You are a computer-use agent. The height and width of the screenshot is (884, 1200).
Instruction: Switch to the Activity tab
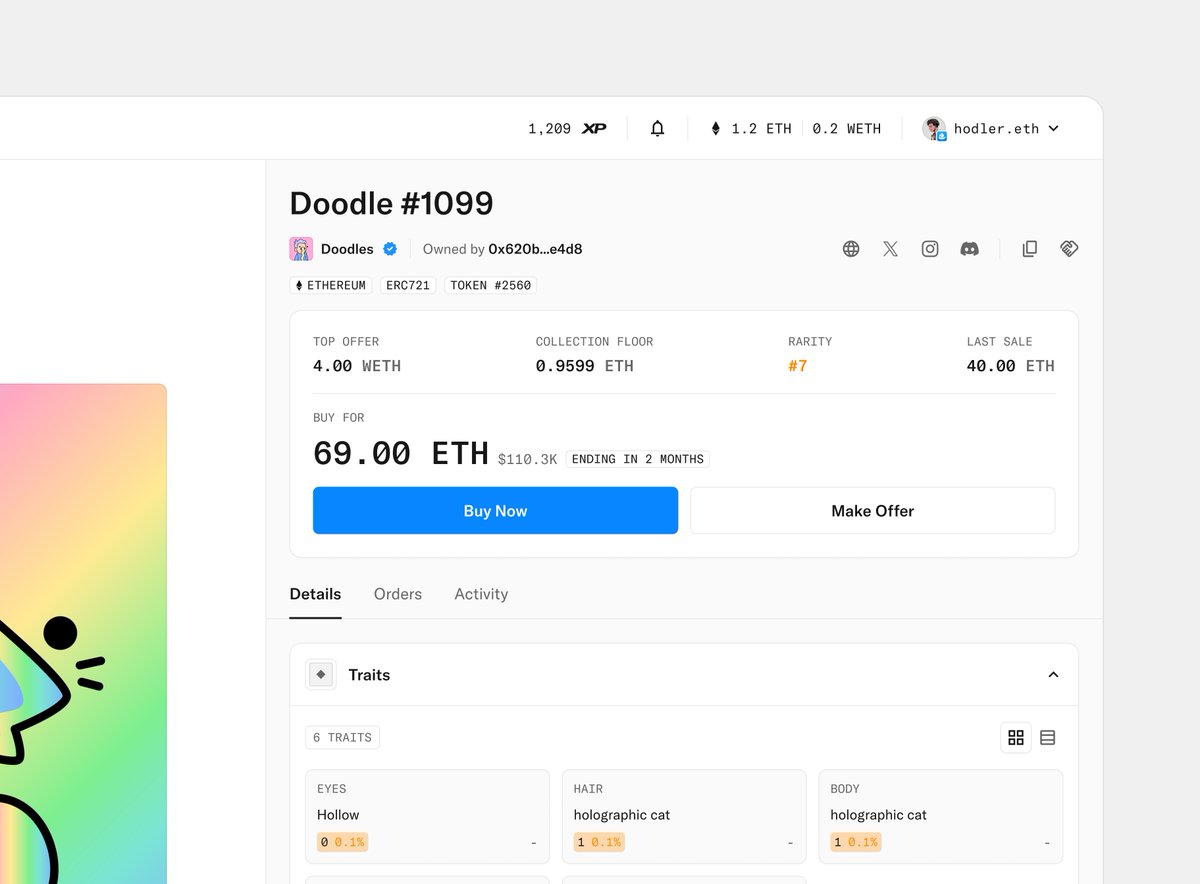pos(481,594)
